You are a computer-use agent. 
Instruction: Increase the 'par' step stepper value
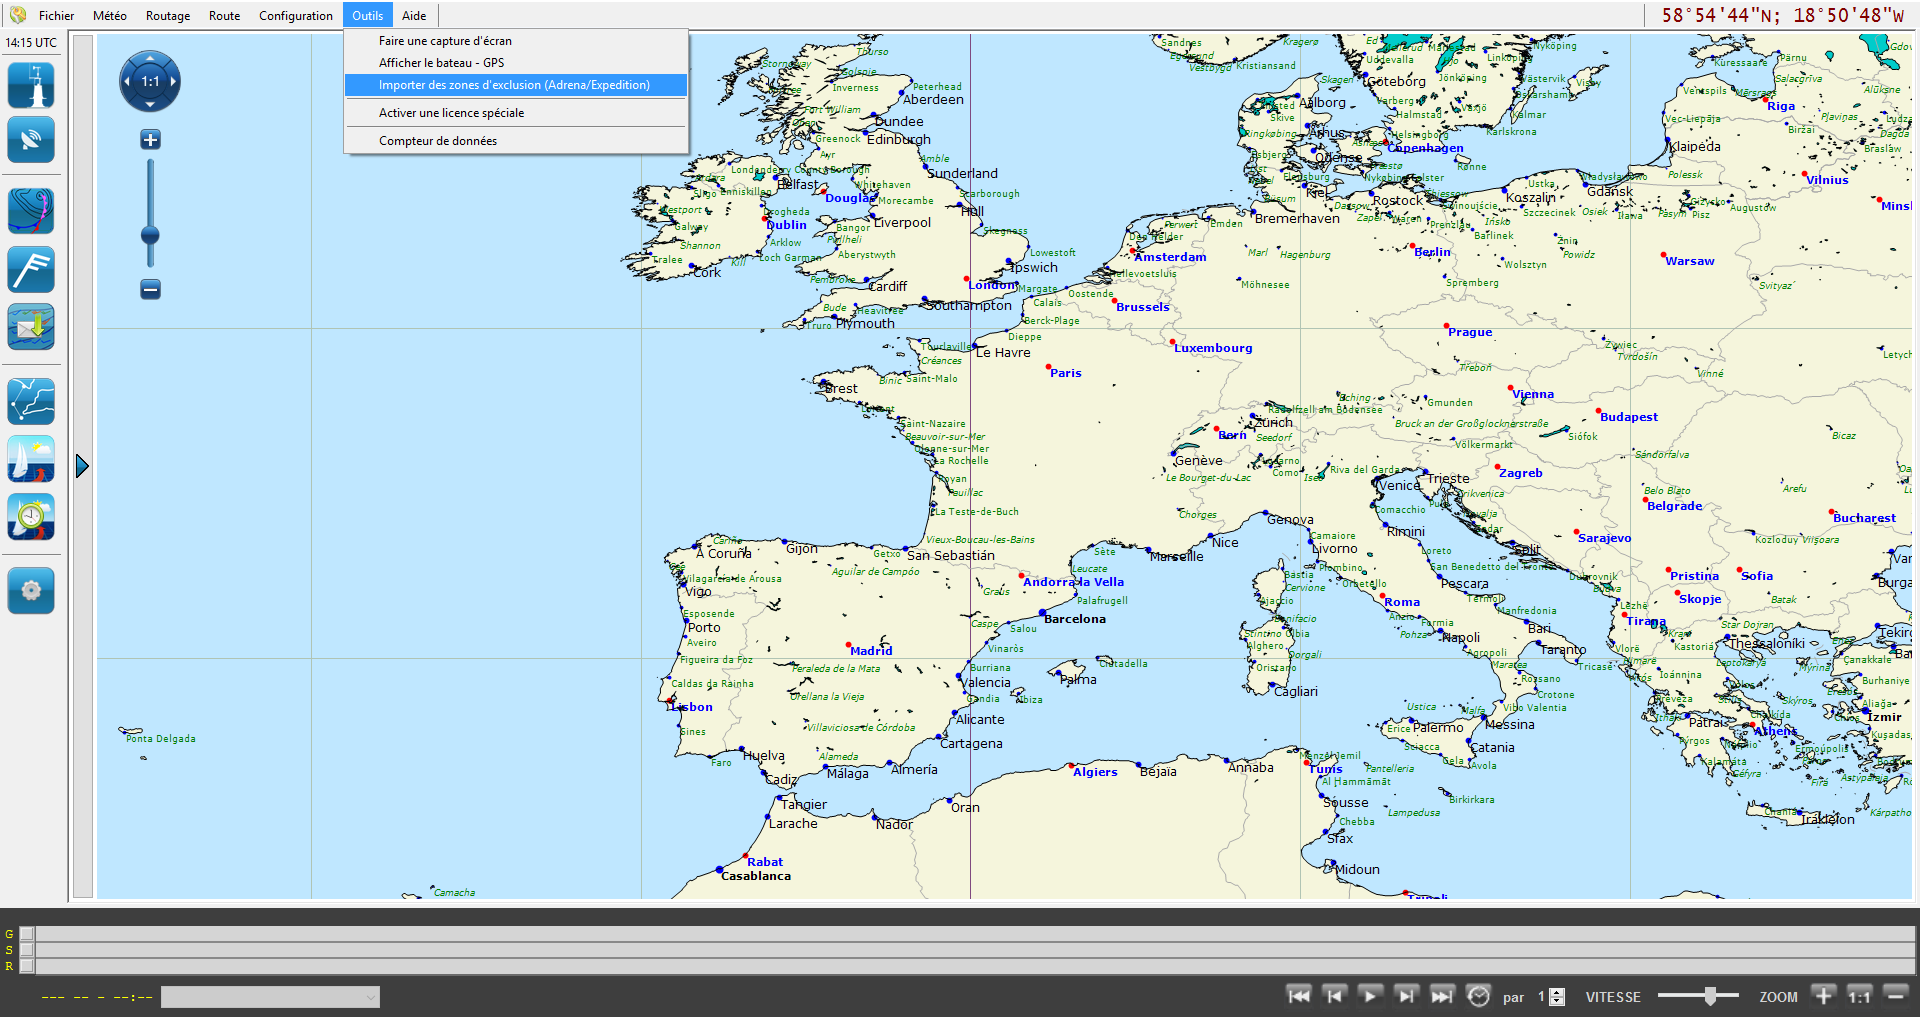tap(1557, 992)
